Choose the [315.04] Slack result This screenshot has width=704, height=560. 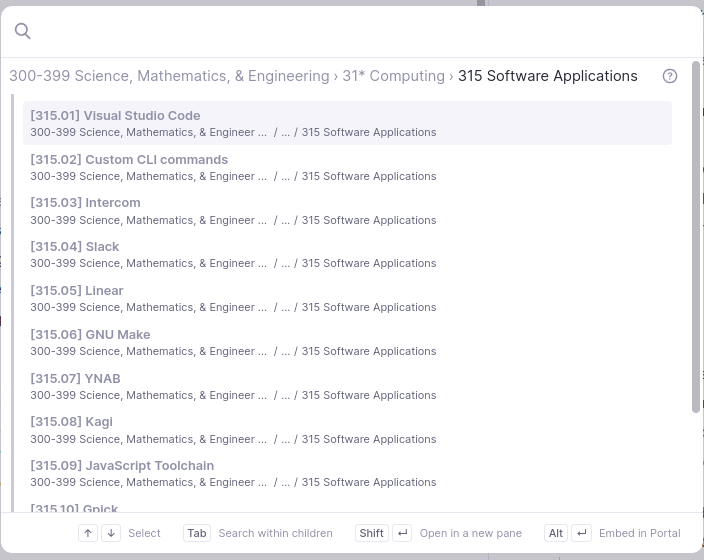click(x=75, y=247)
